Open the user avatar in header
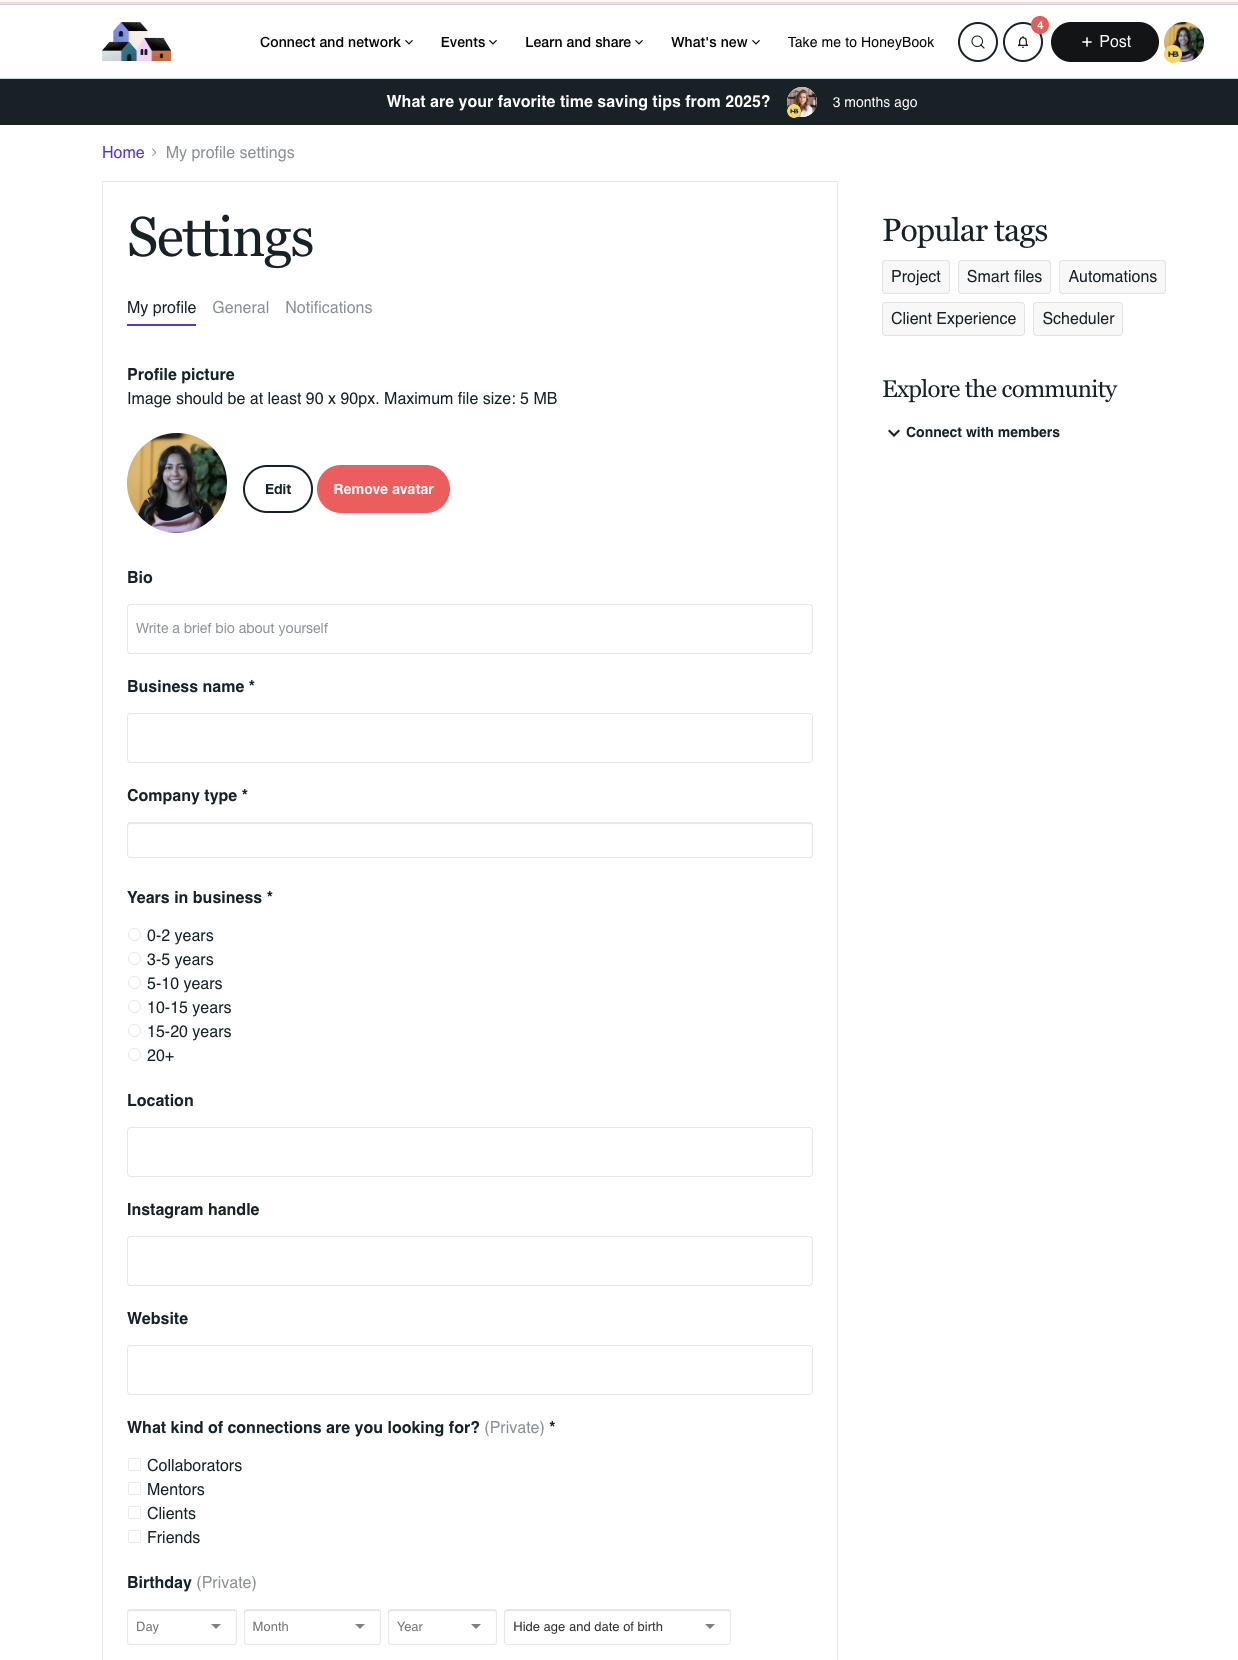 pyautogui.click(x=1183, y=42)
